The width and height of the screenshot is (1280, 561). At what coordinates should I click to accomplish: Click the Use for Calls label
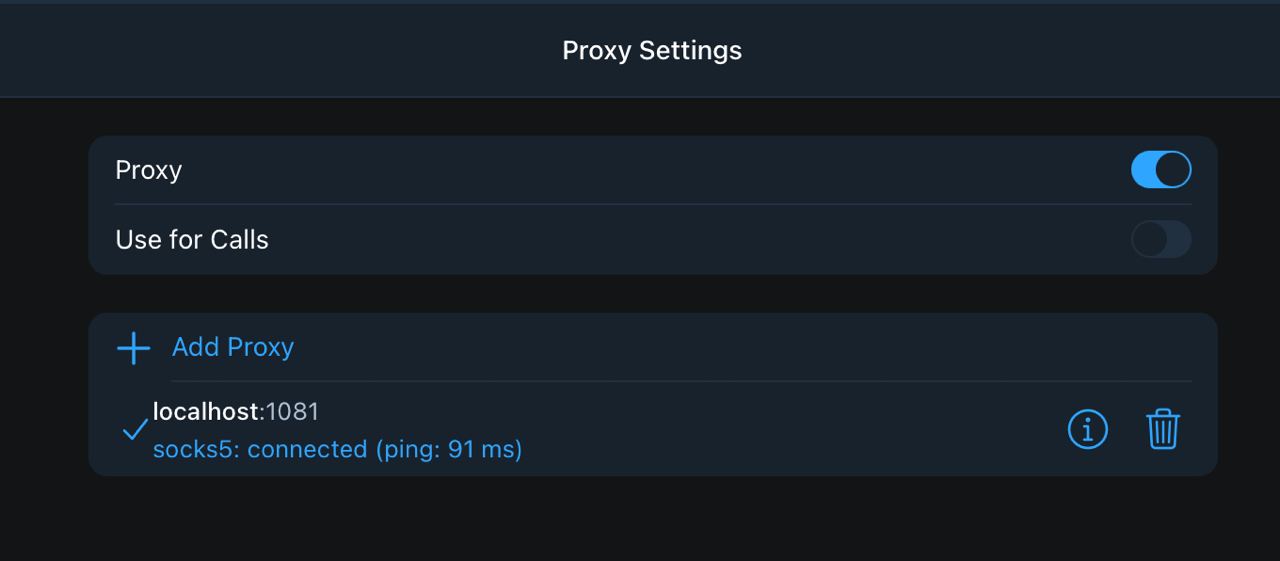pyautogui.click(x=192, y=240)
